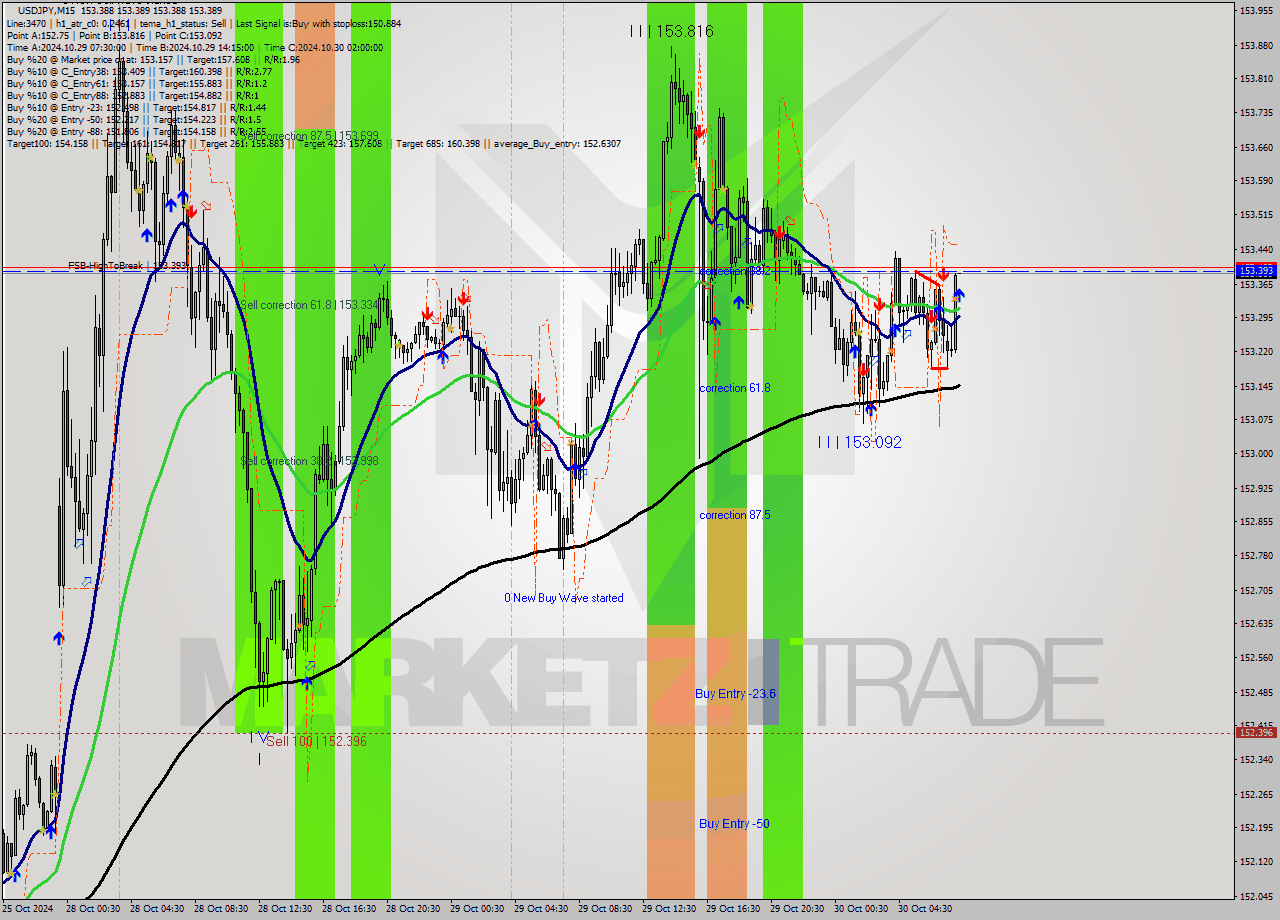
Task: Click the '28 Oct 00:30' time axis label
Action: pos(92,909)
